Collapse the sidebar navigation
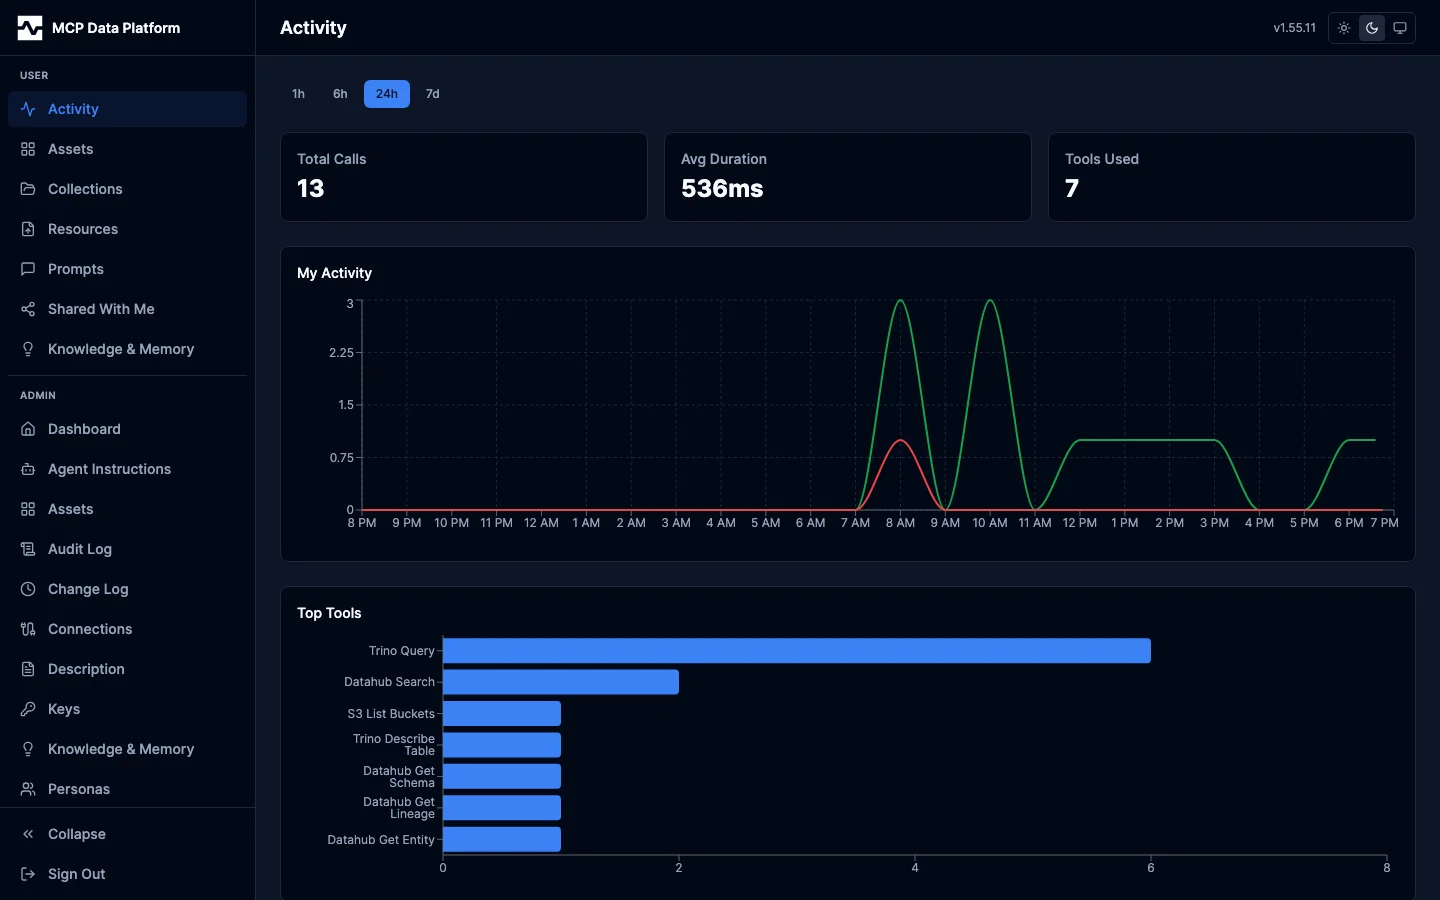This screenshot has width=1440, height=900. tap(76, 834)
